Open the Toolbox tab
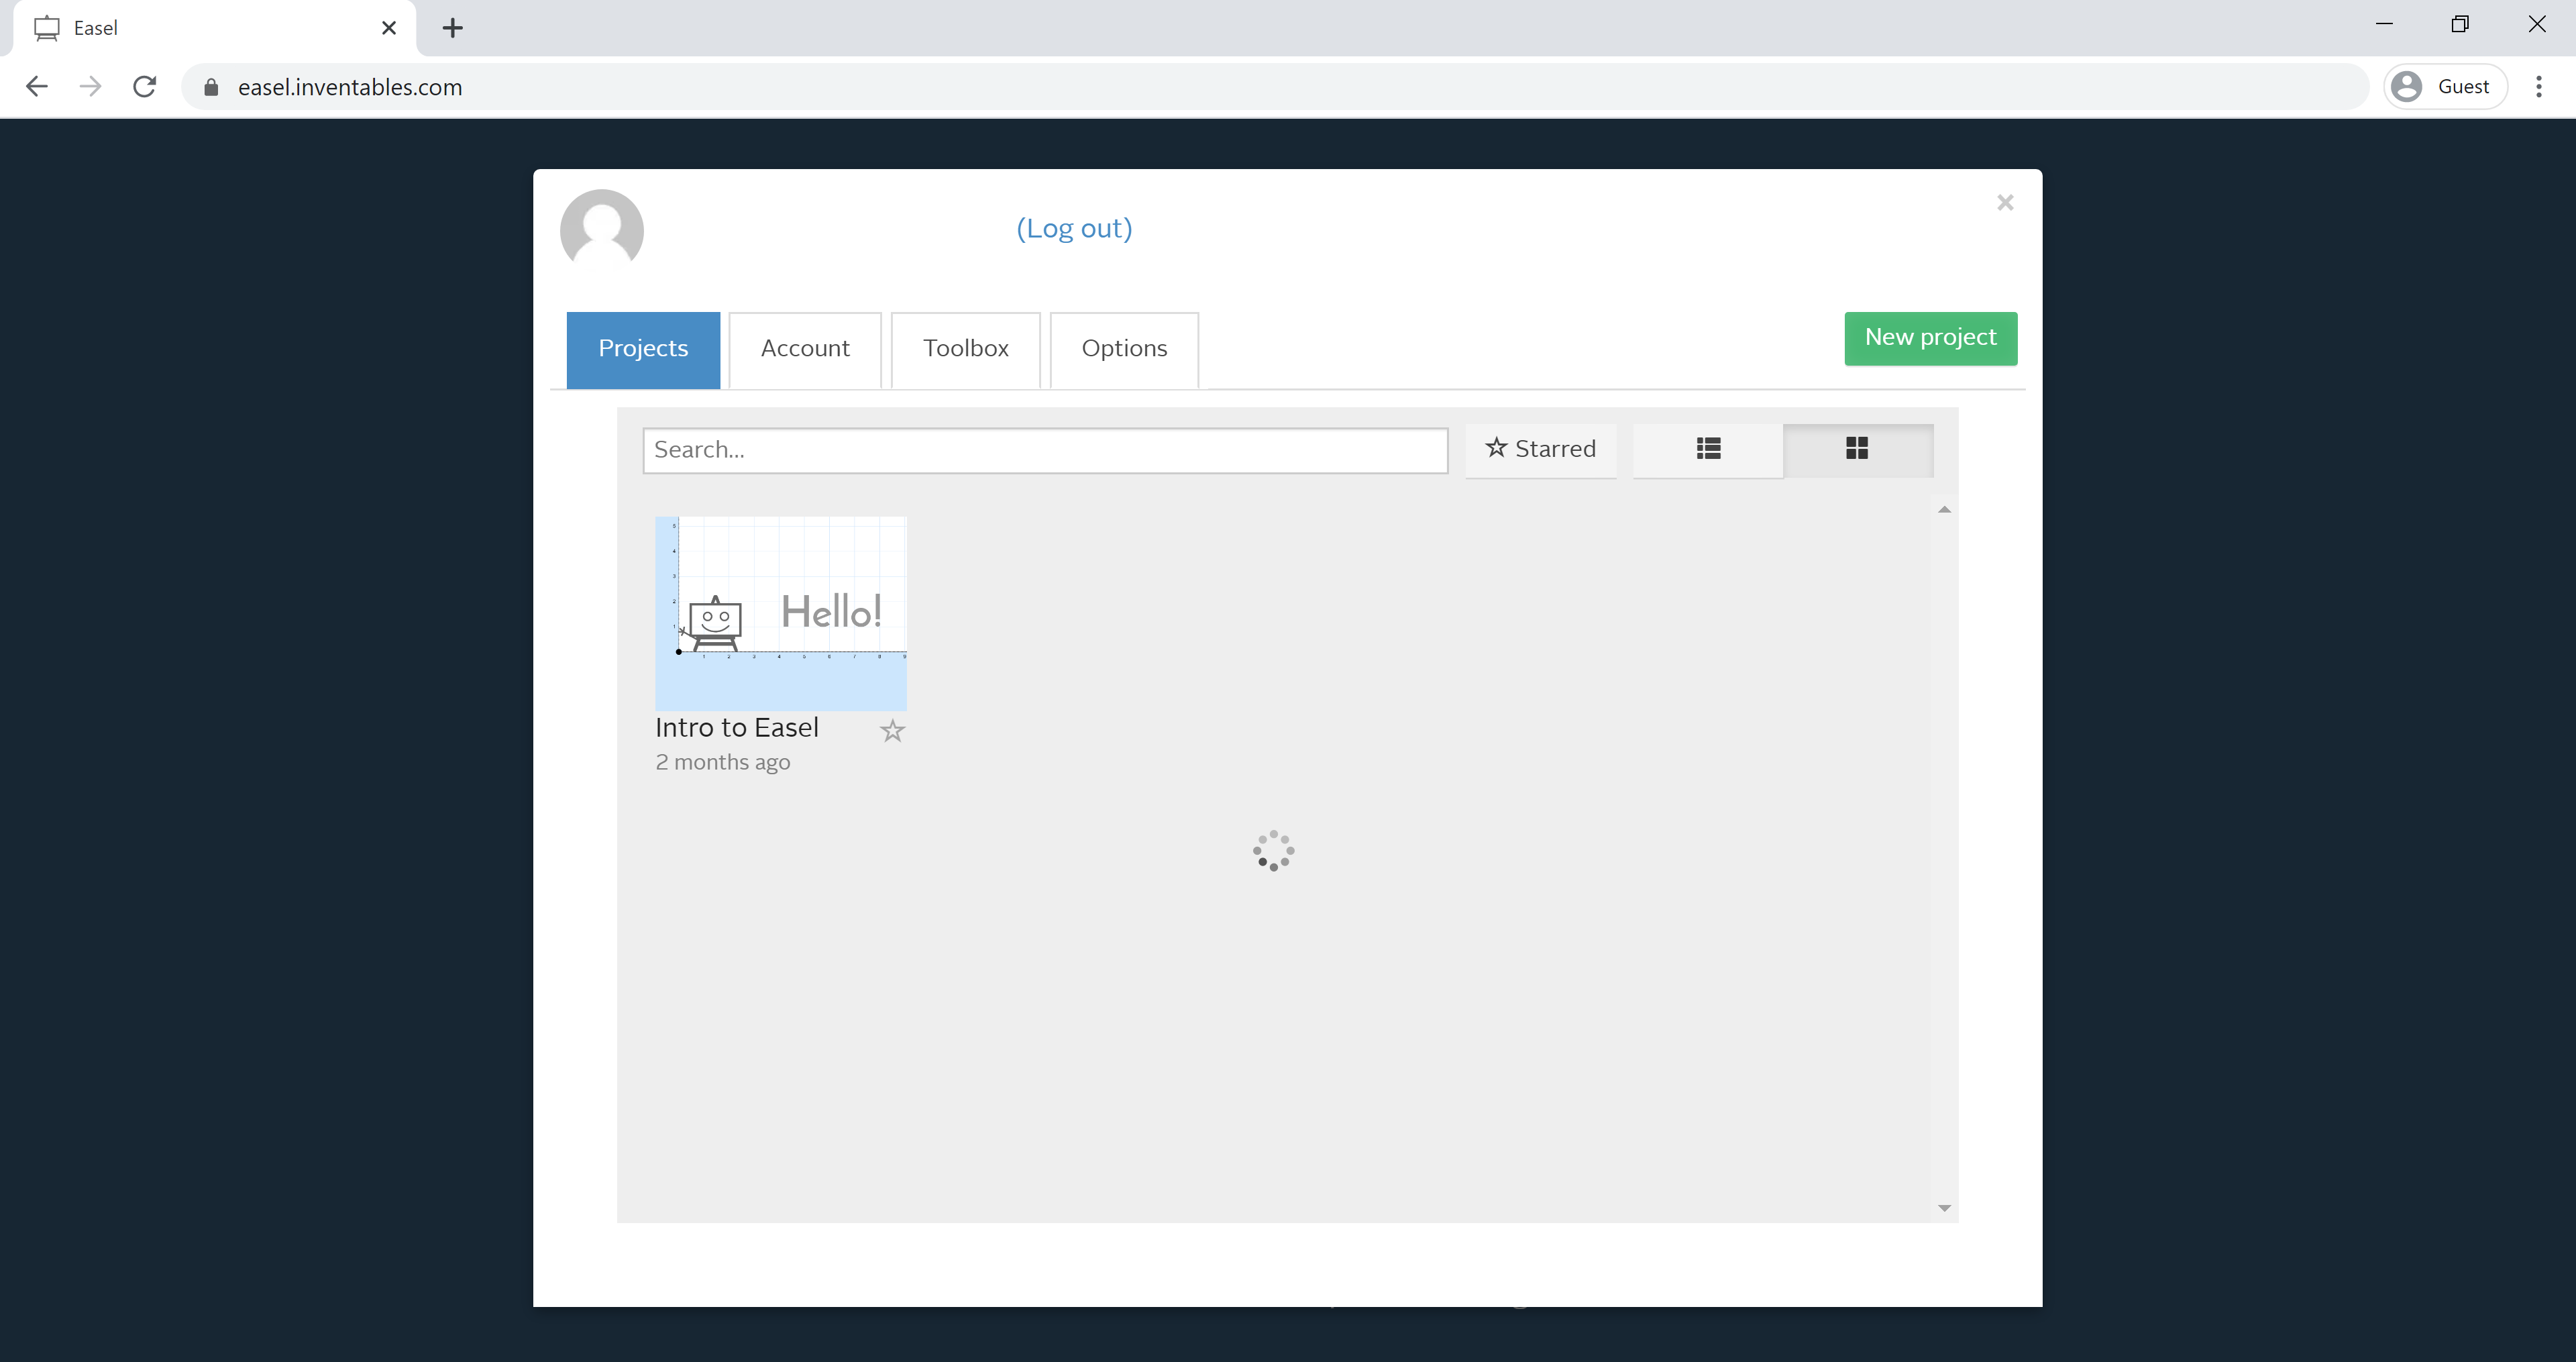This screenshot has width=2576, height=1362. pyautogui.click(x=966, y=349)
